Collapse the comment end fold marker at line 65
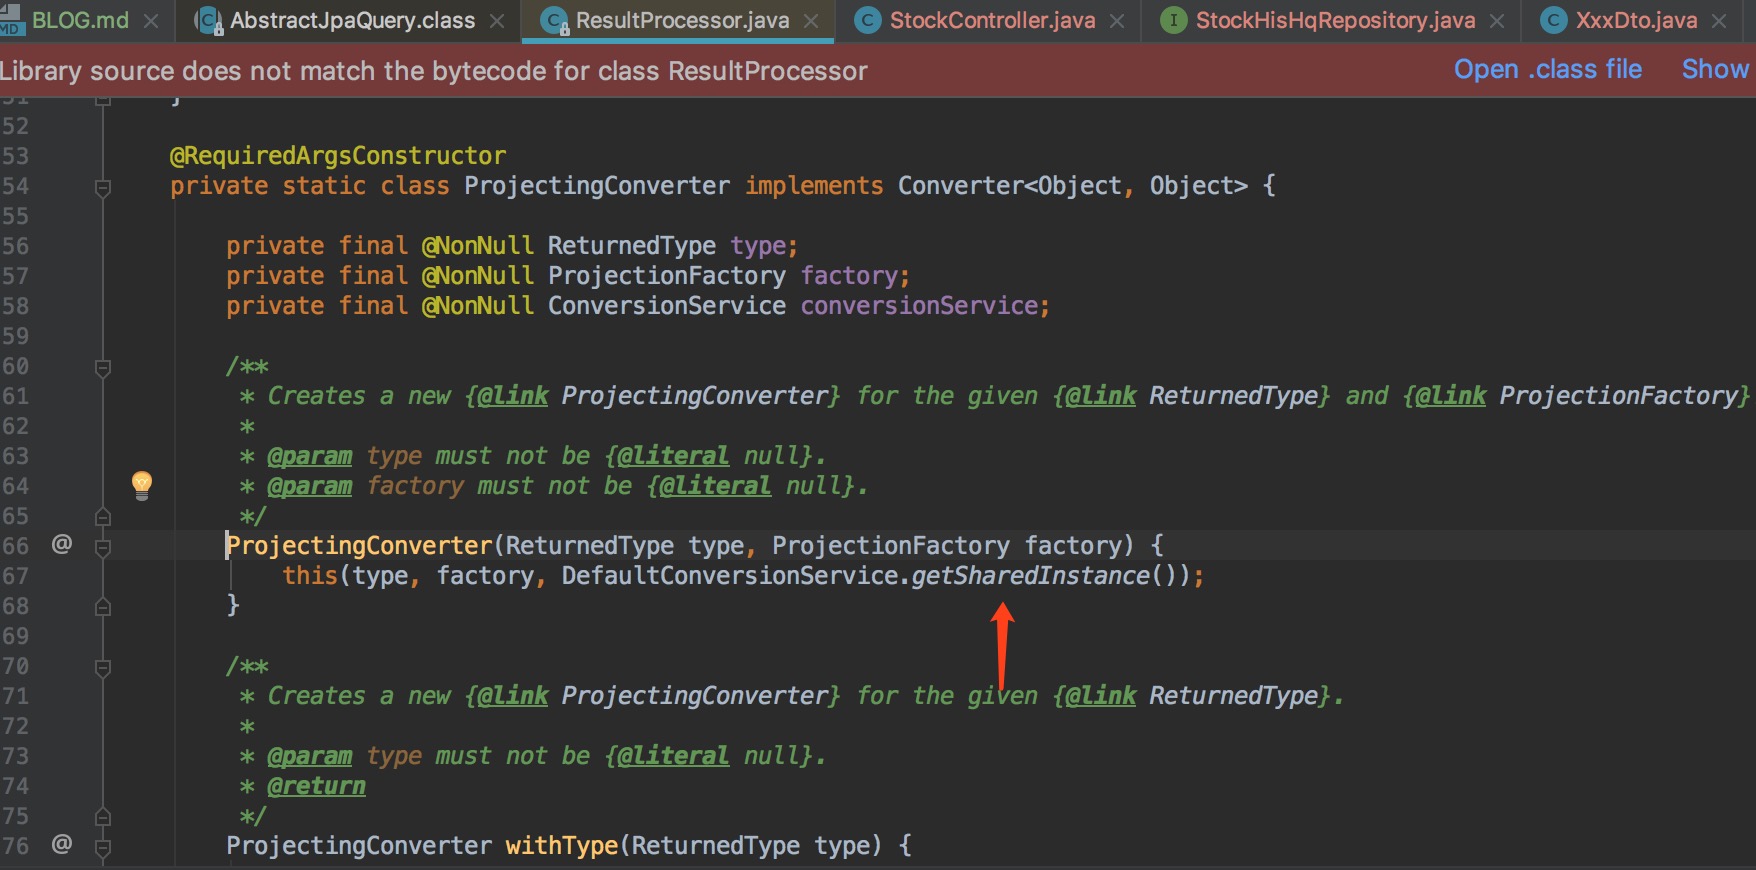The height and width of the screenshot is (870, 1756). (x=102, y=517)
